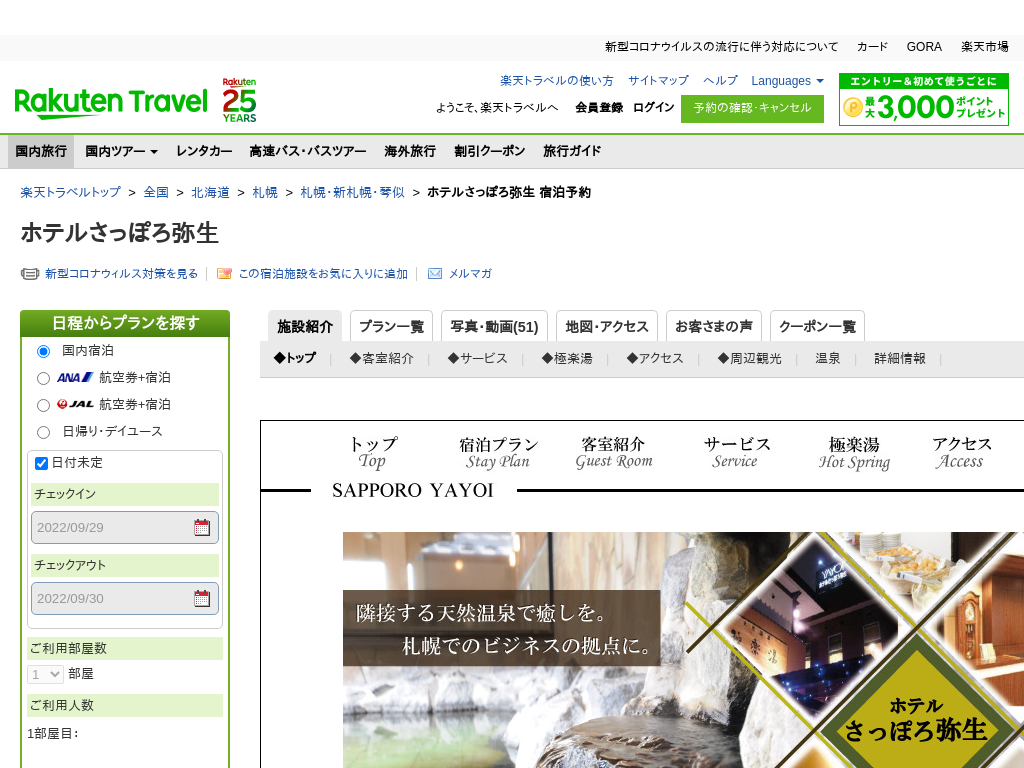Click the hot spring hero image

[683, 650]
